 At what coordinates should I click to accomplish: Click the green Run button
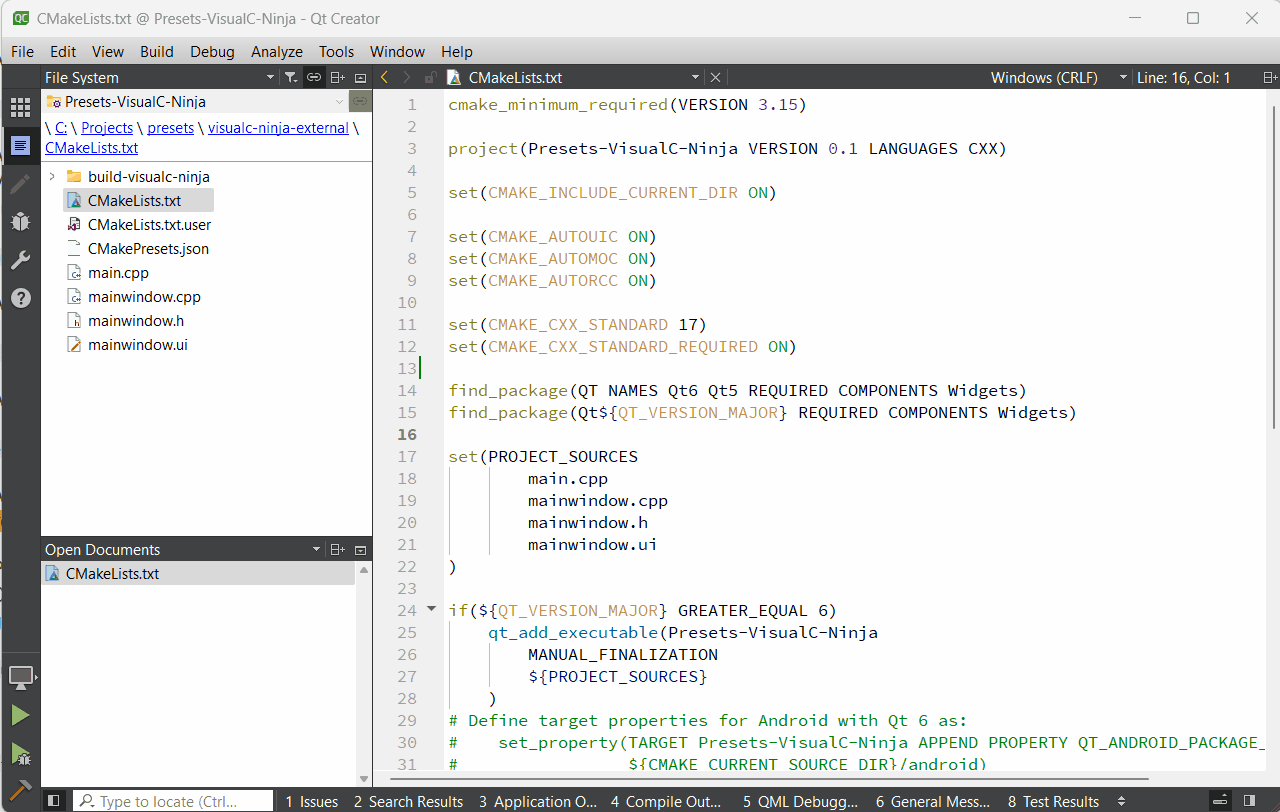point(20,715)
